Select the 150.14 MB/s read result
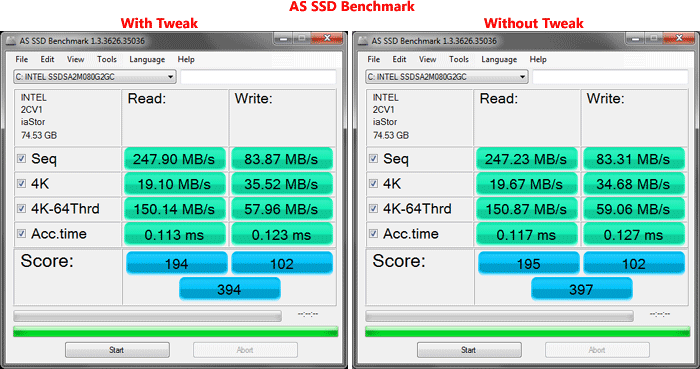This screenshot has width=700, height=369. [x=175, y=209]
